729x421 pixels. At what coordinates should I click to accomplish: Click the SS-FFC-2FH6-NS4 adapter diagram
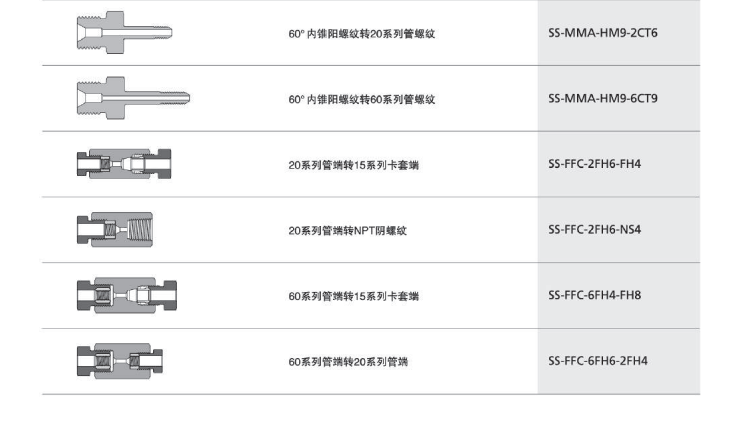coord(115,230)
